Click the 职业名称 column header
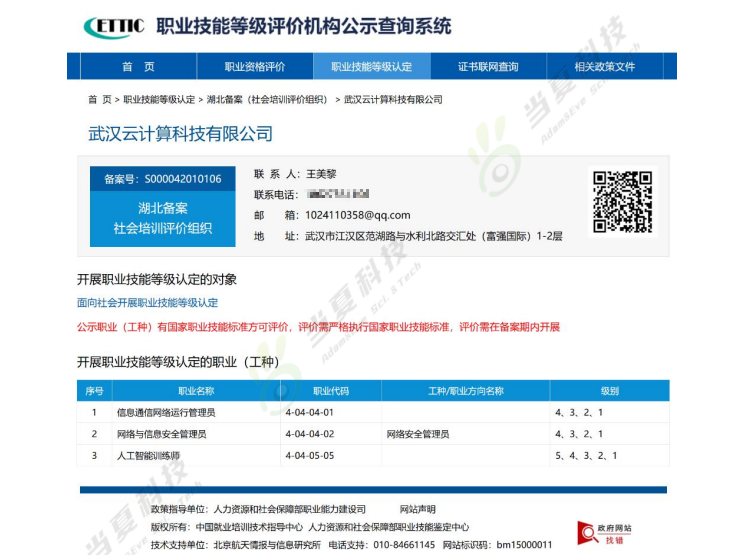750x555 pixels. pyautogui.click(x=196, y=391)
